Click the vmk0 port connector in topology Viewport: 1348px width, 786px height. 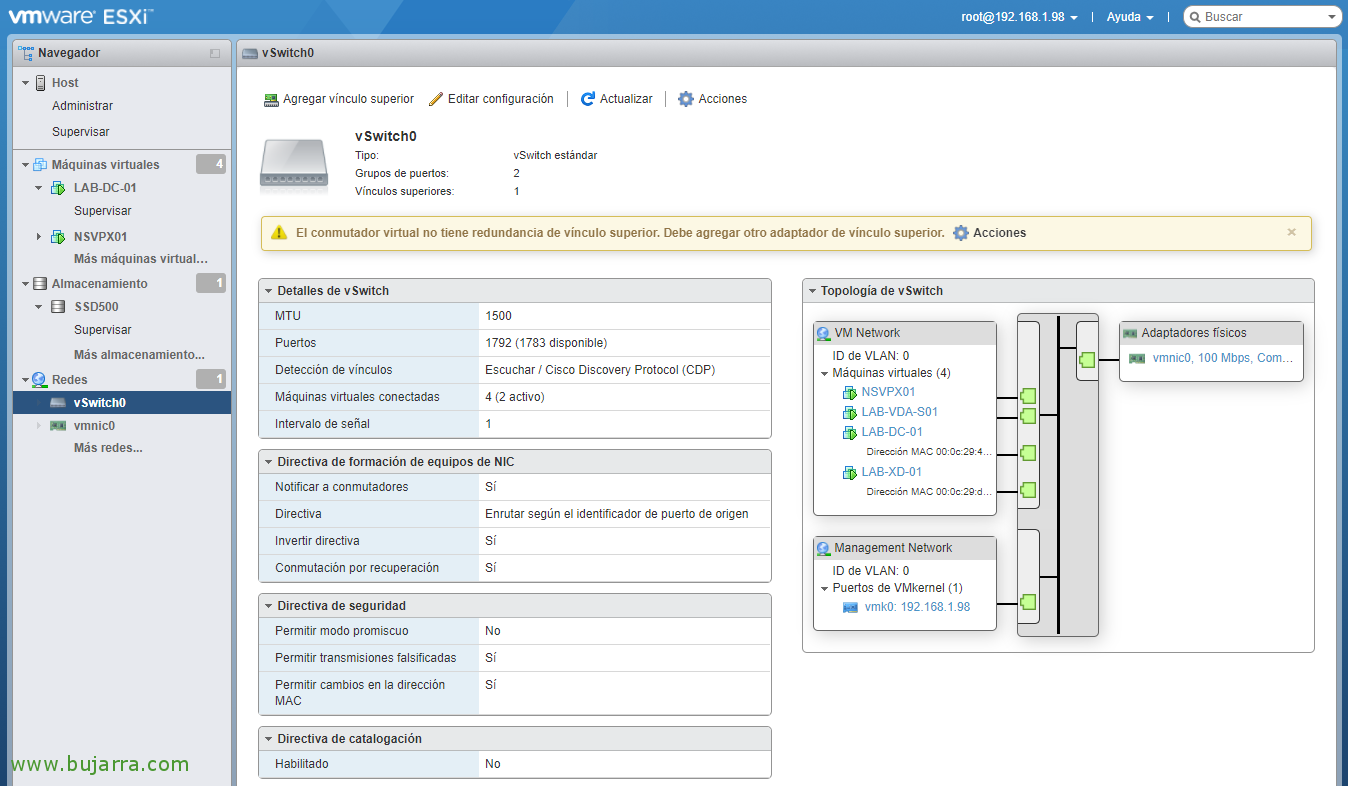click(1027, 602)
